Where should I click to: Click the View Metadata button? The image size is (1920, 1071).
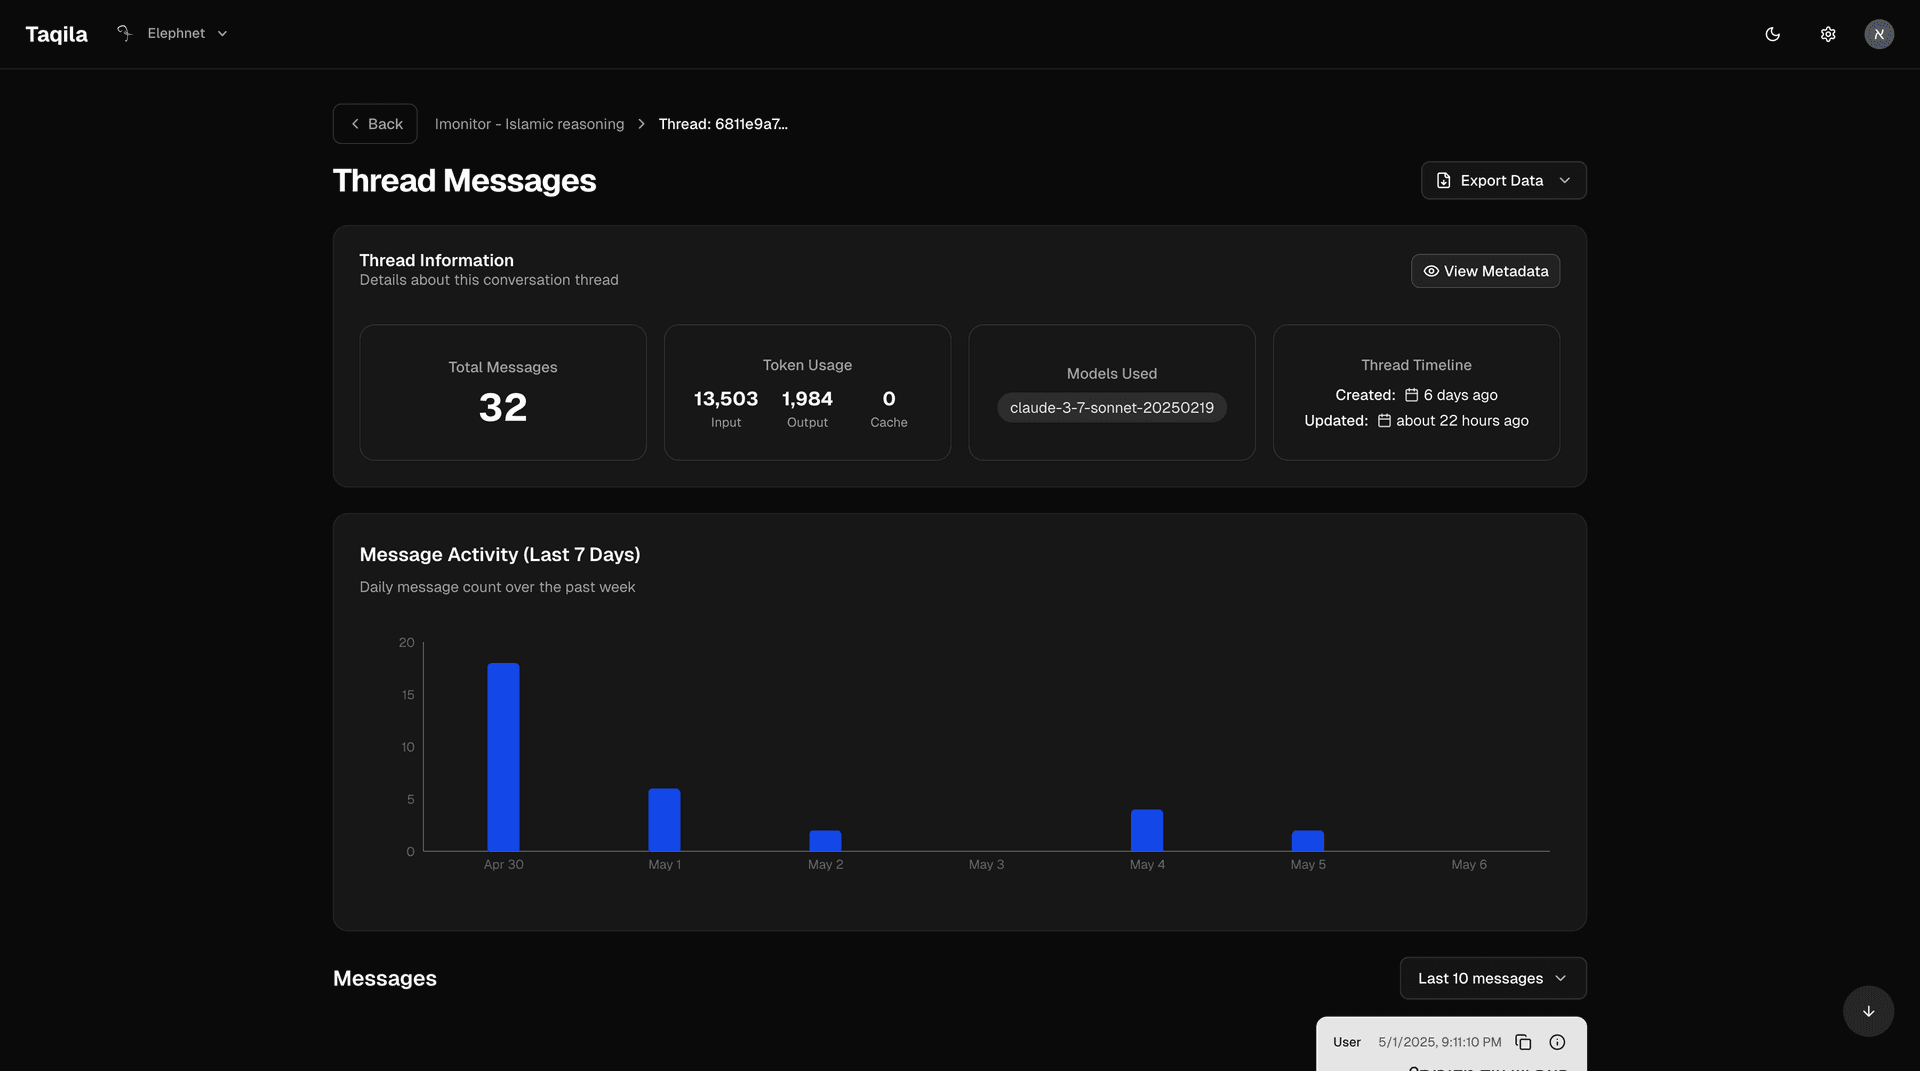[1485, 271]
